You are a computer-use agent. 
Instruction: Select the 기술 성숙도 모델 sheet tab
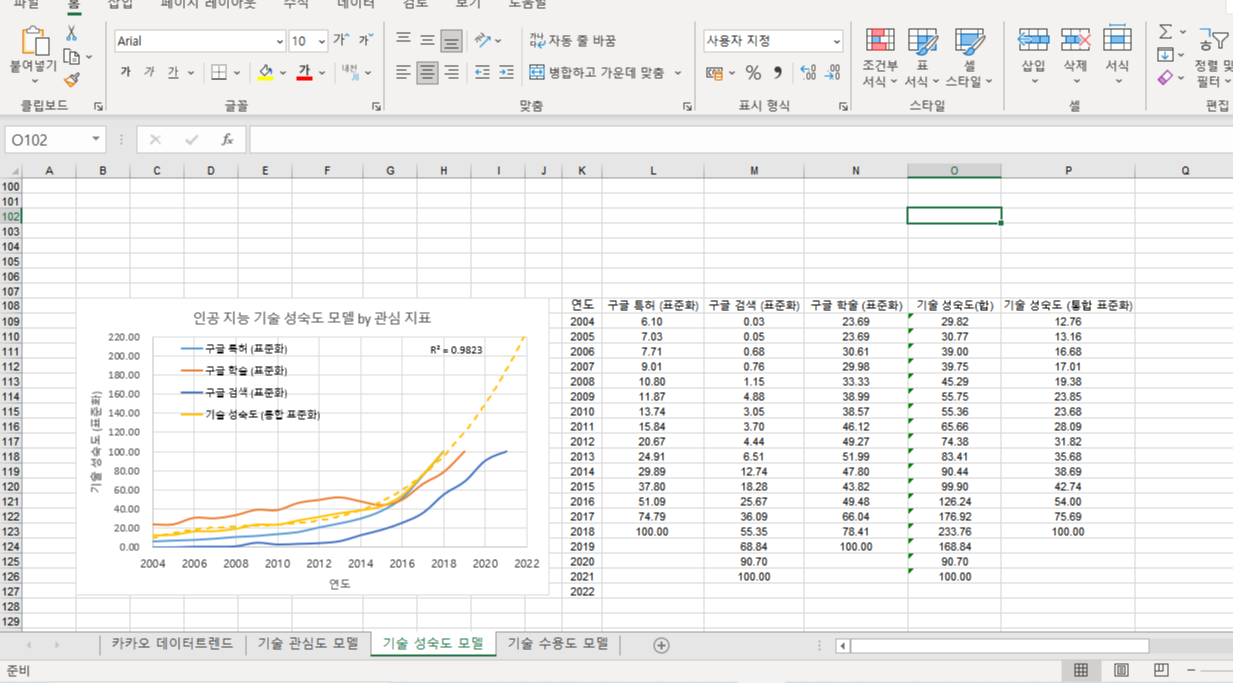point(433,644)
